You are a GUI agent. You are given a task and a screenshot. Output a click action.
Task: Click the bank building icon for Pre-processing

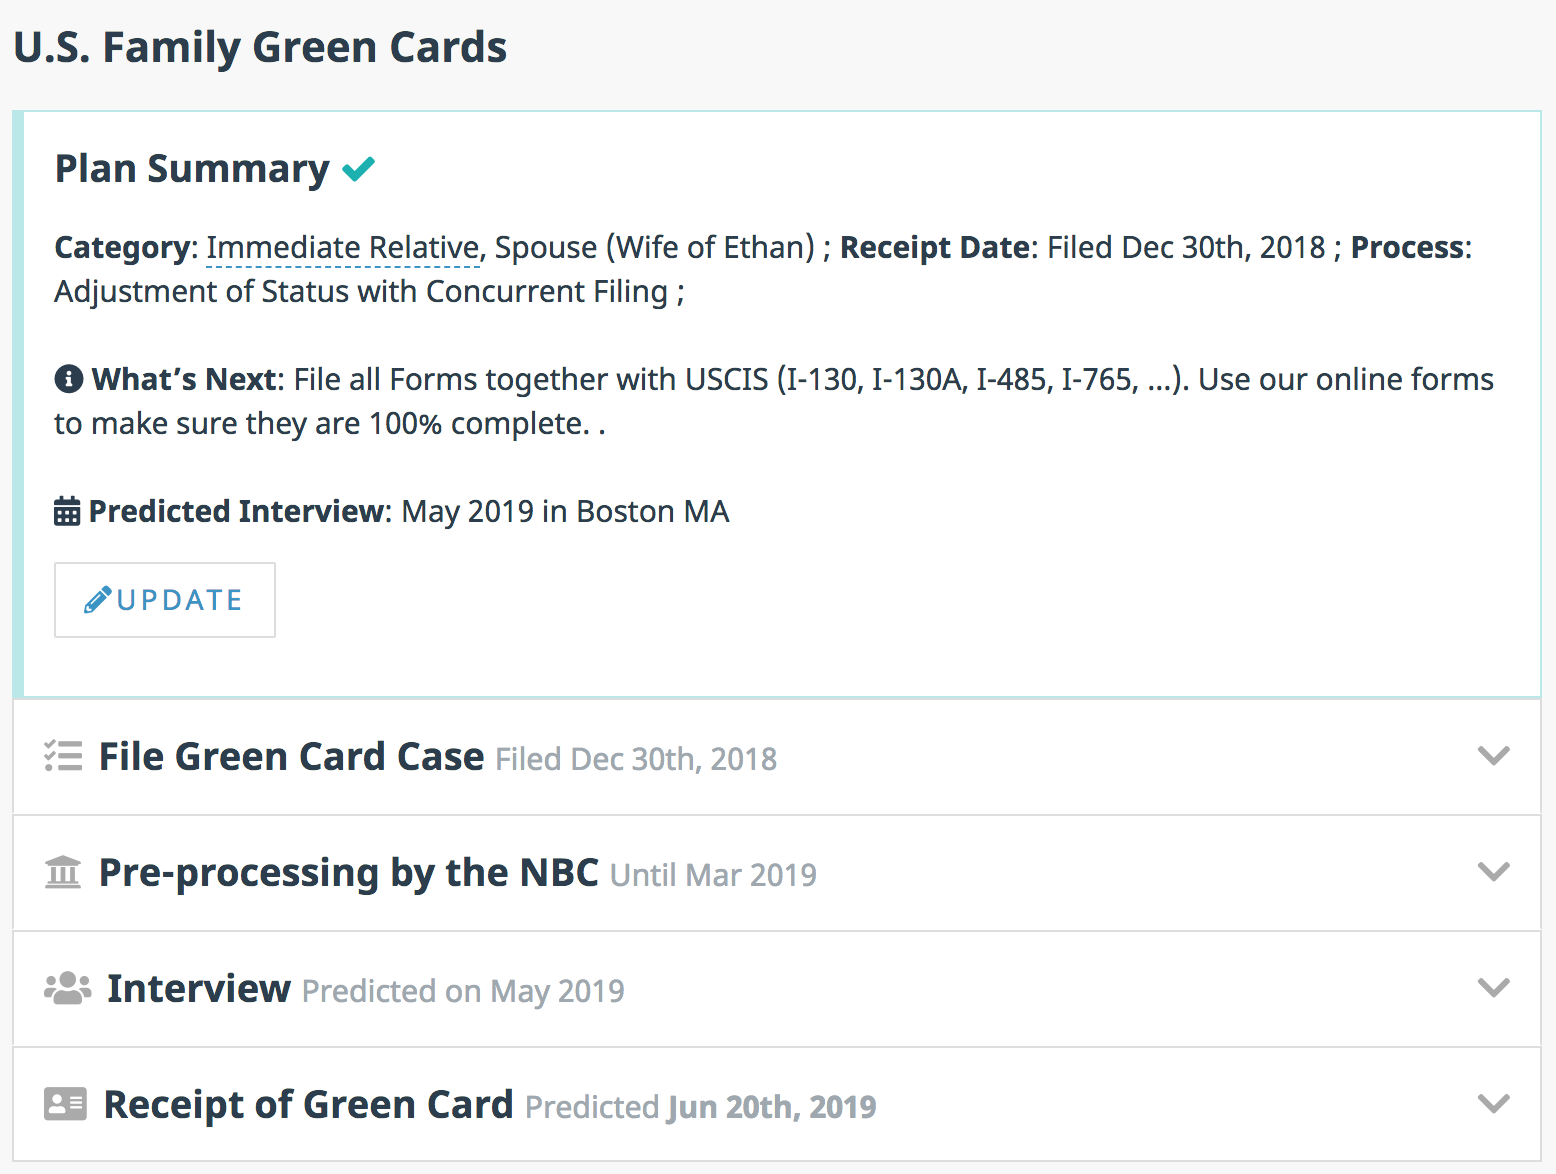[63, 872]
